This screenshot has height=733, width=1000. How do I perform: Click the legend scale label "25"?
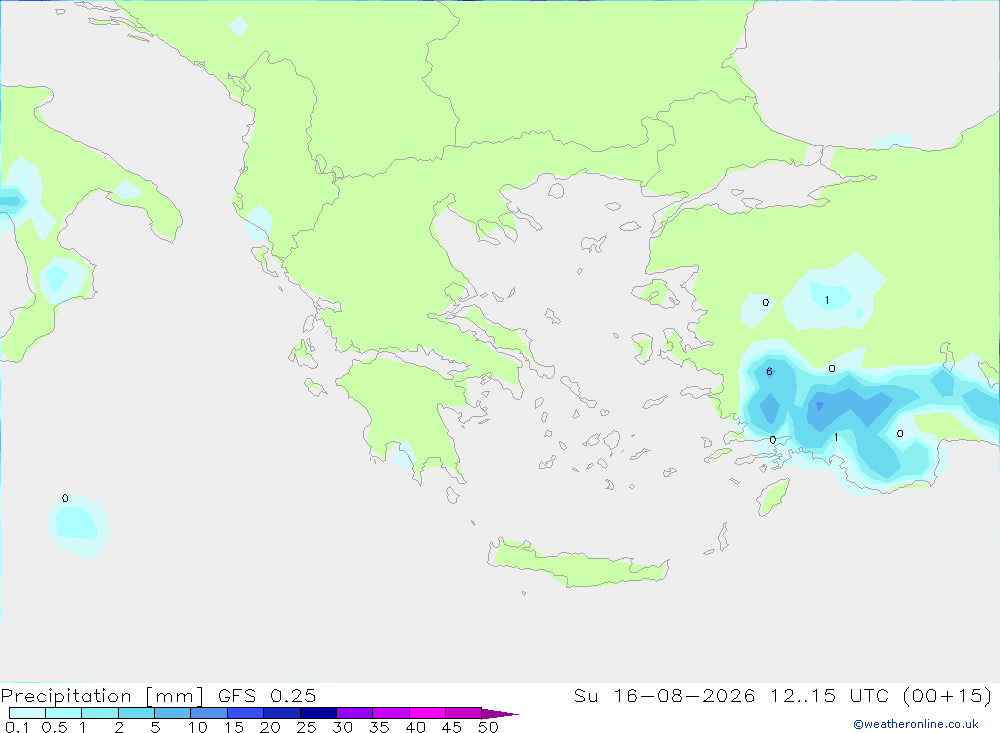pos(306,727)
